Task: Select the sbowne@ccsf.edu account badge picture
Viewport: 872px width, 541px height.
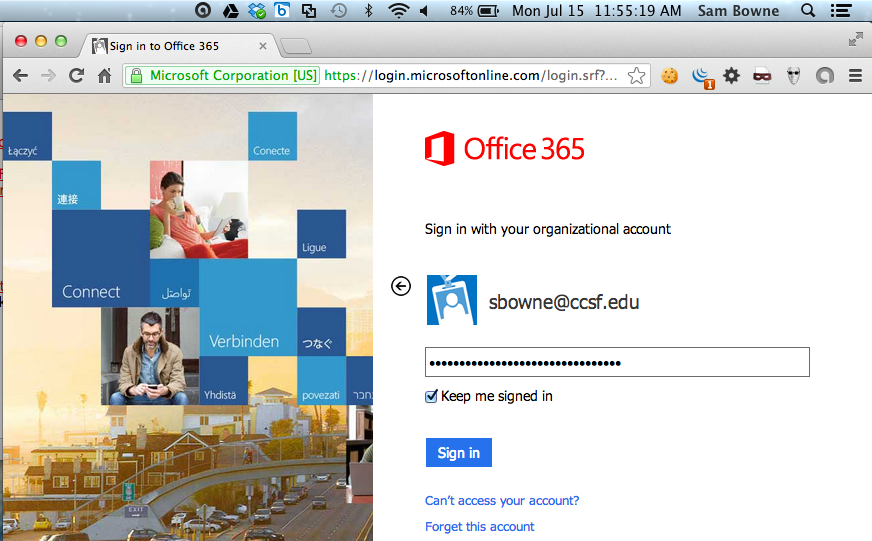Action: [452, 300]
